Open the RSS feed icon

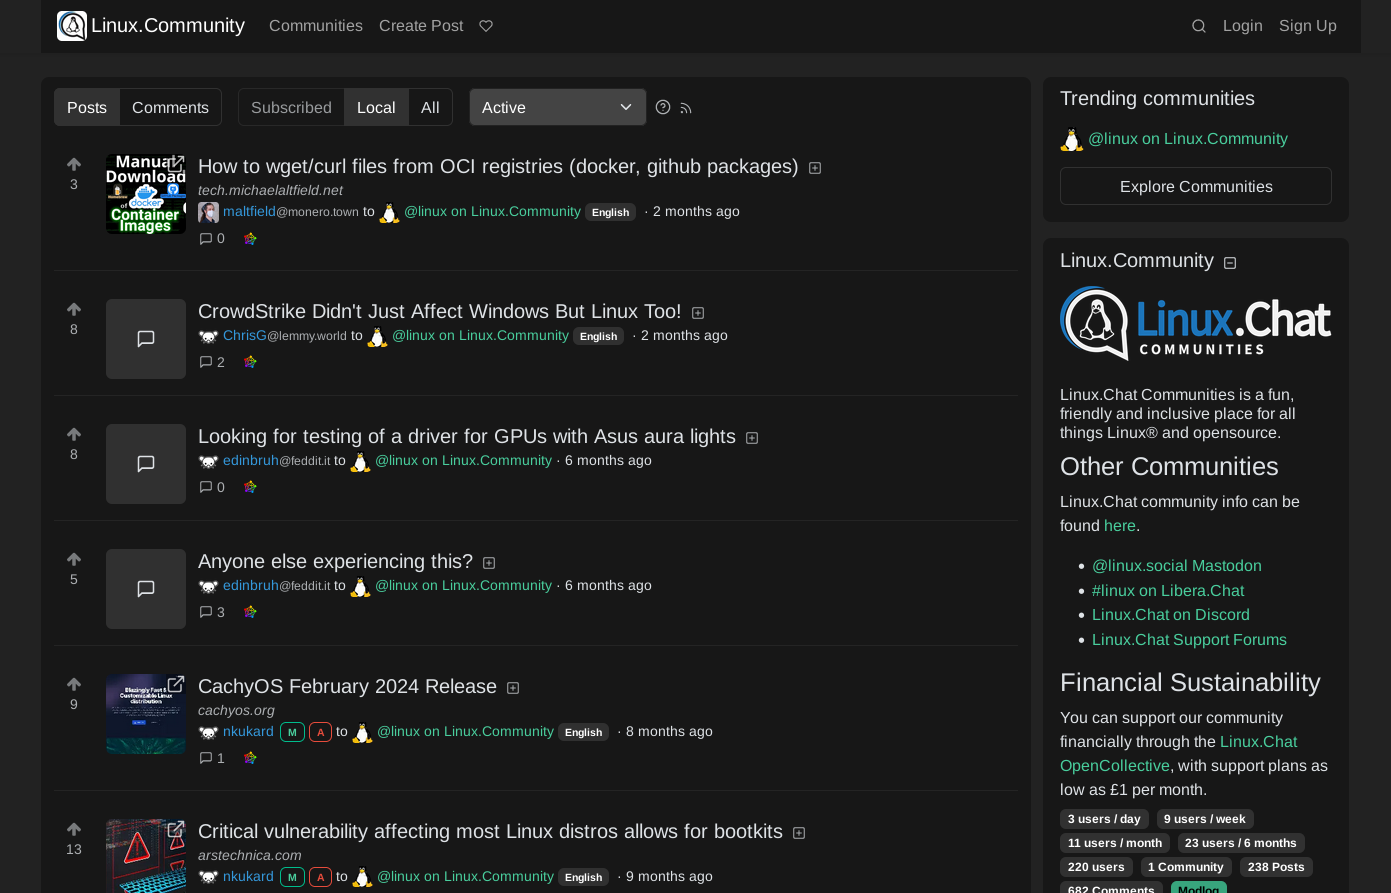click(686, 108)
